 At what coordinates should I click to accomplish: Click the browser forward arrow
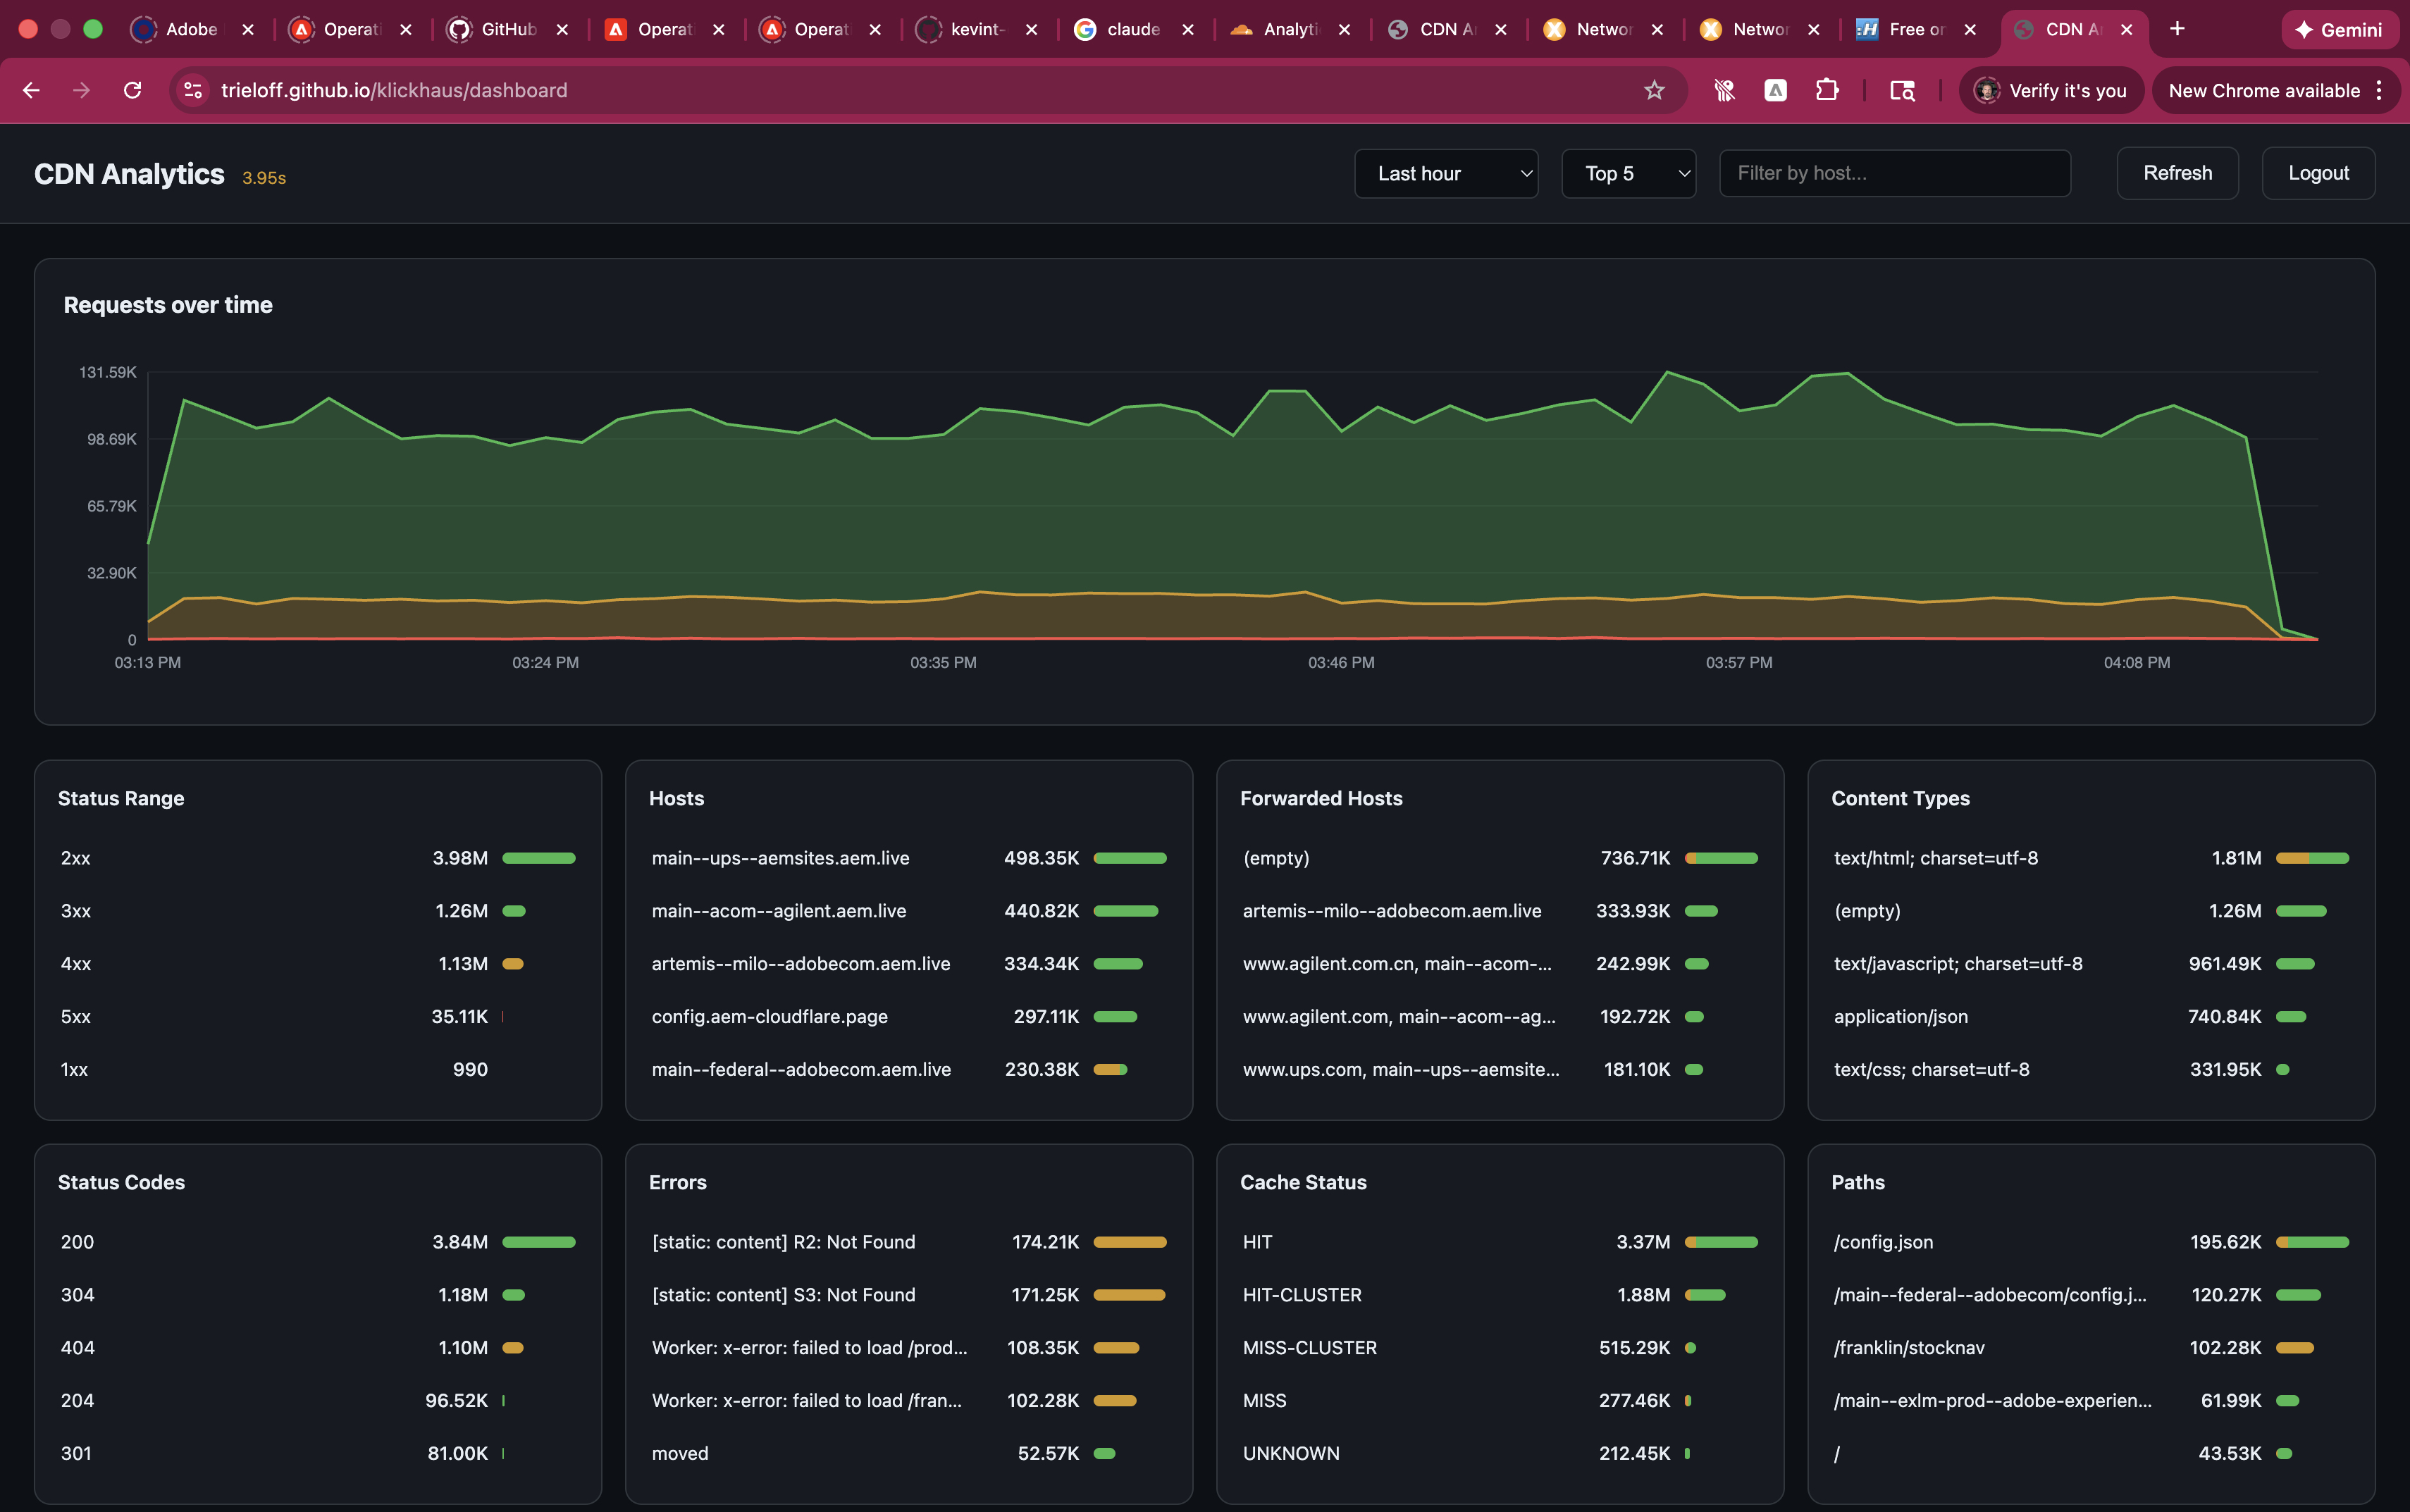[x=82, y=90]
